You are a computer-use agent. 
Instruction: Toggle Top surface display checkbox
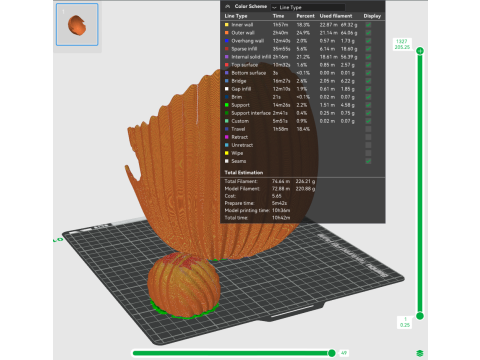coord(368,65)
